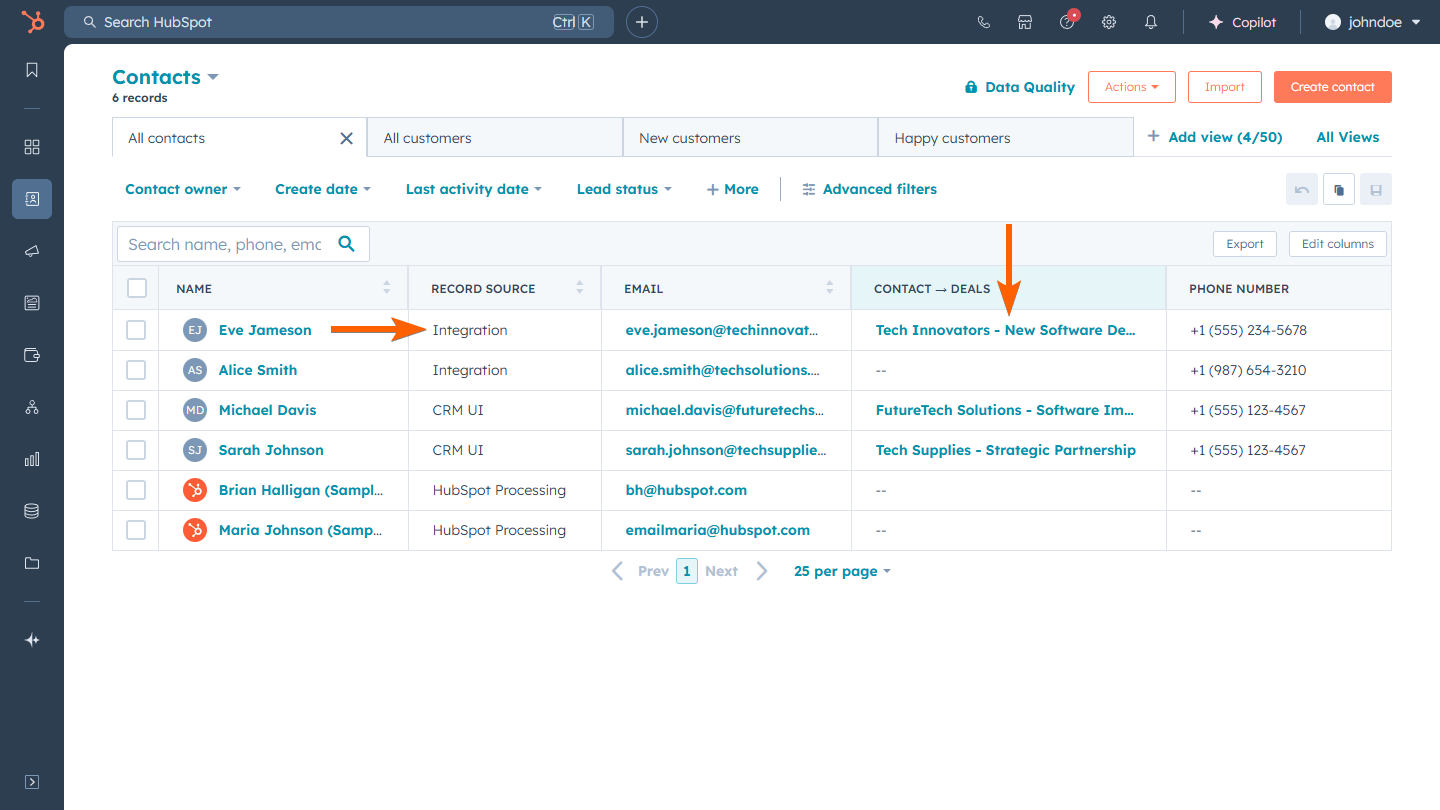Click the Create contact button

1333,87
